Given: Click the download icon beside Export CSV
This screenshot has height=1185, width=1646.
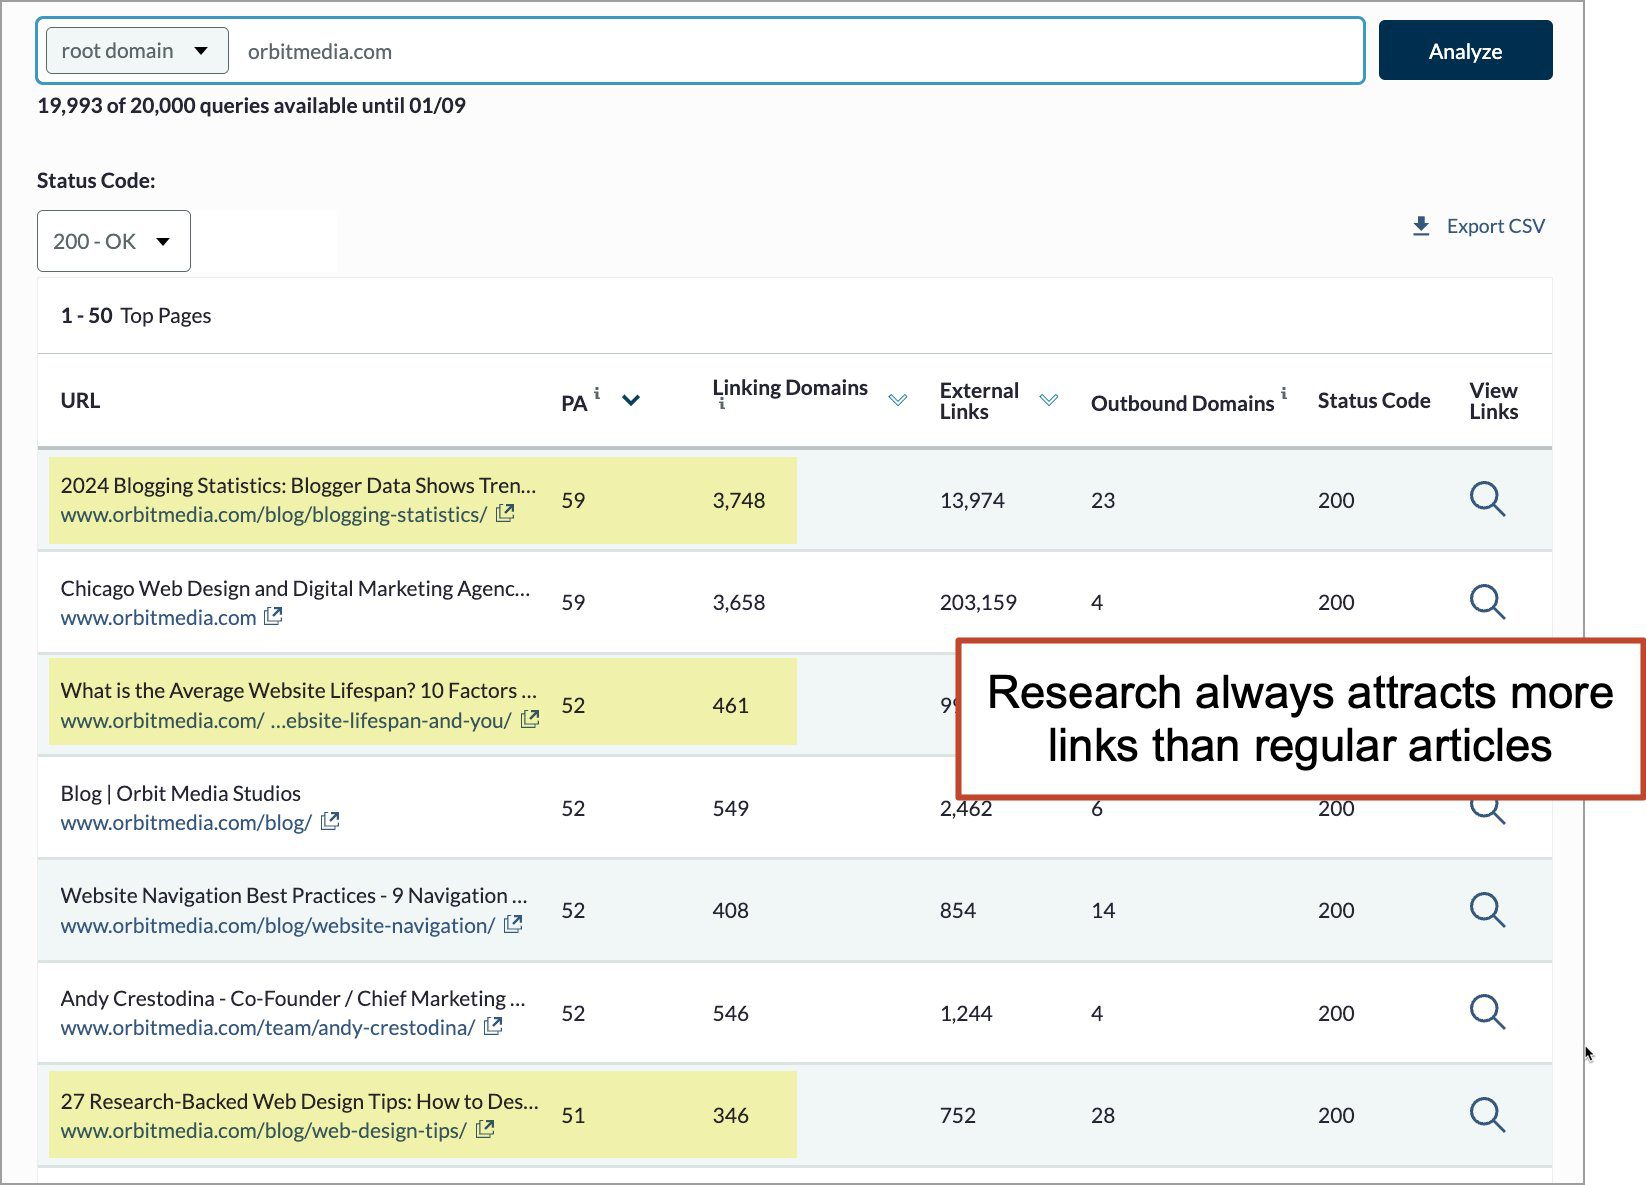Looking at the screenshot, I should pos(1421,226).
